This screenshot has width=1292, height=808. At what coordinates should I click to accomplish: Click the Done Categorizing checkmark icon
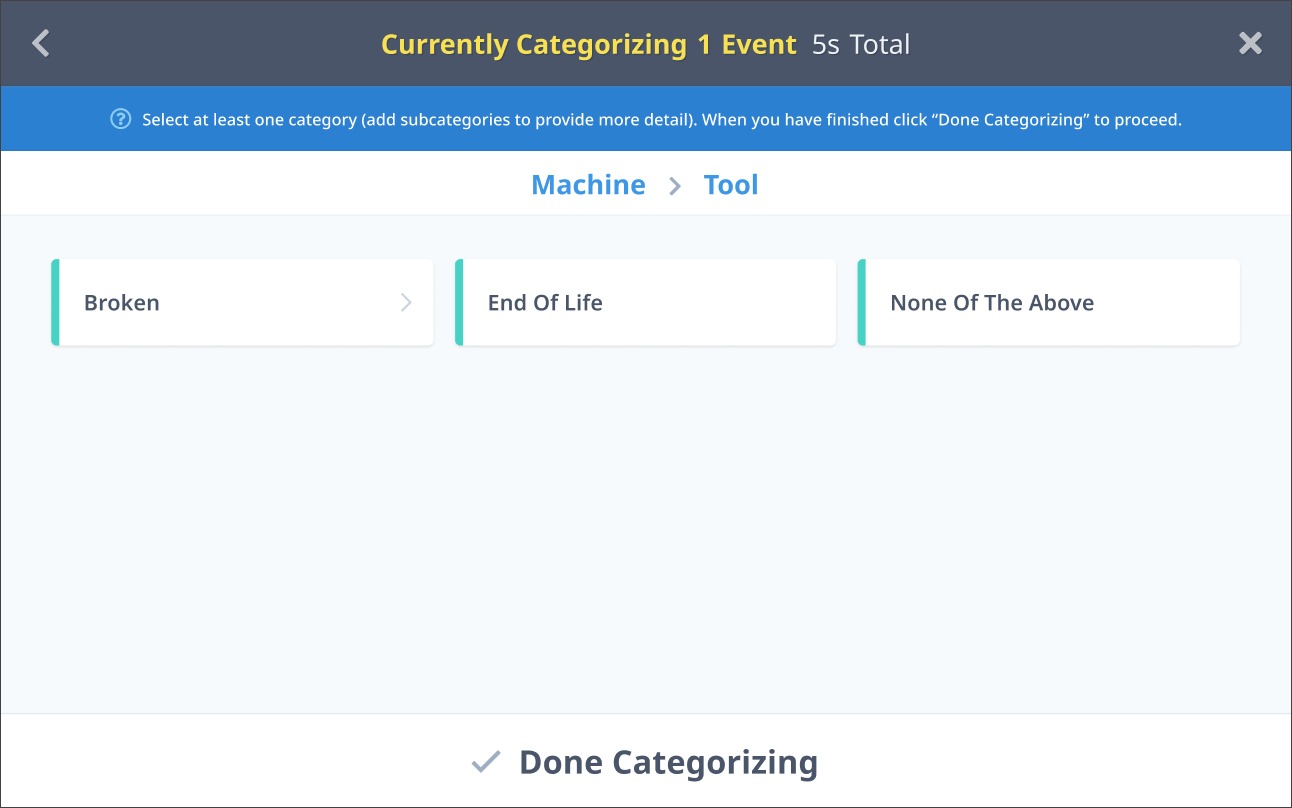coord(486,762)
